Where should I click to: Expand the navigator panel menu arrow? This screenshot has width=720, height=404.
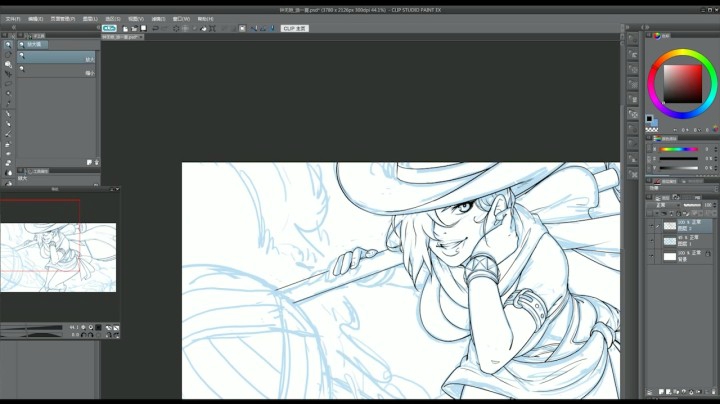tap(118, 189)
